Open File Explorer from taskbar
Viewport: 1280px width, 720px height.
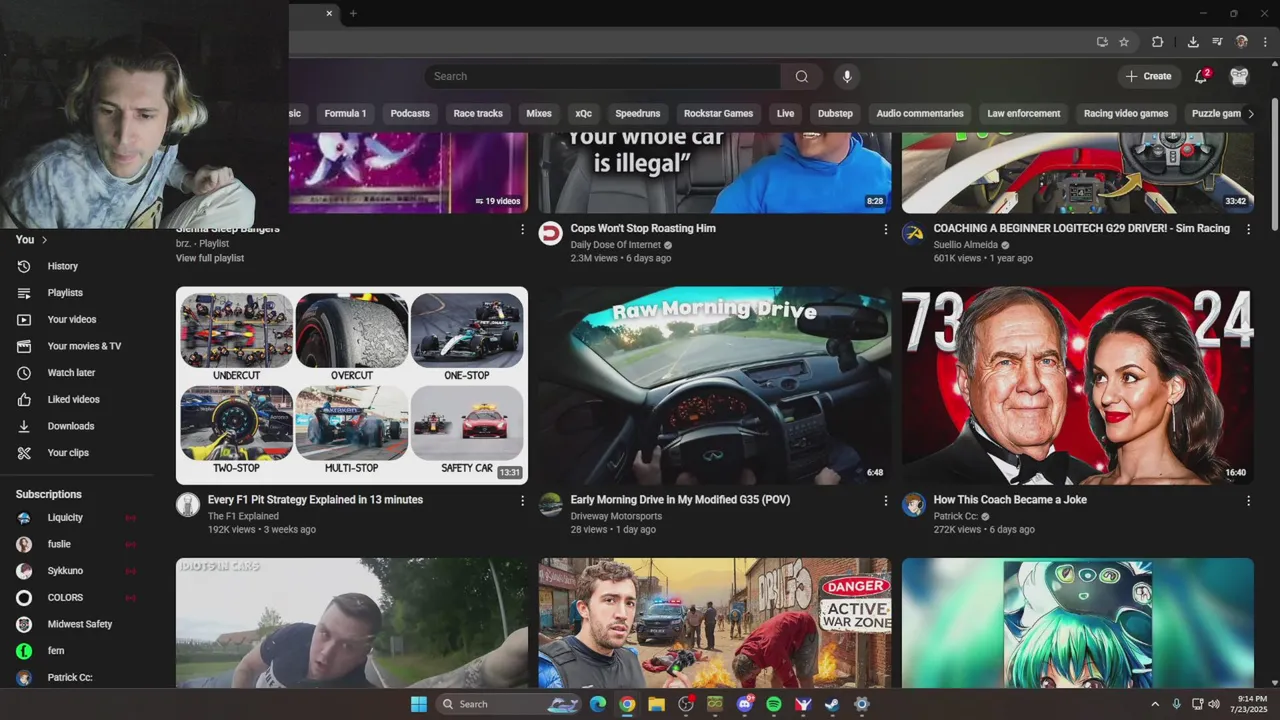pos(656,704)
